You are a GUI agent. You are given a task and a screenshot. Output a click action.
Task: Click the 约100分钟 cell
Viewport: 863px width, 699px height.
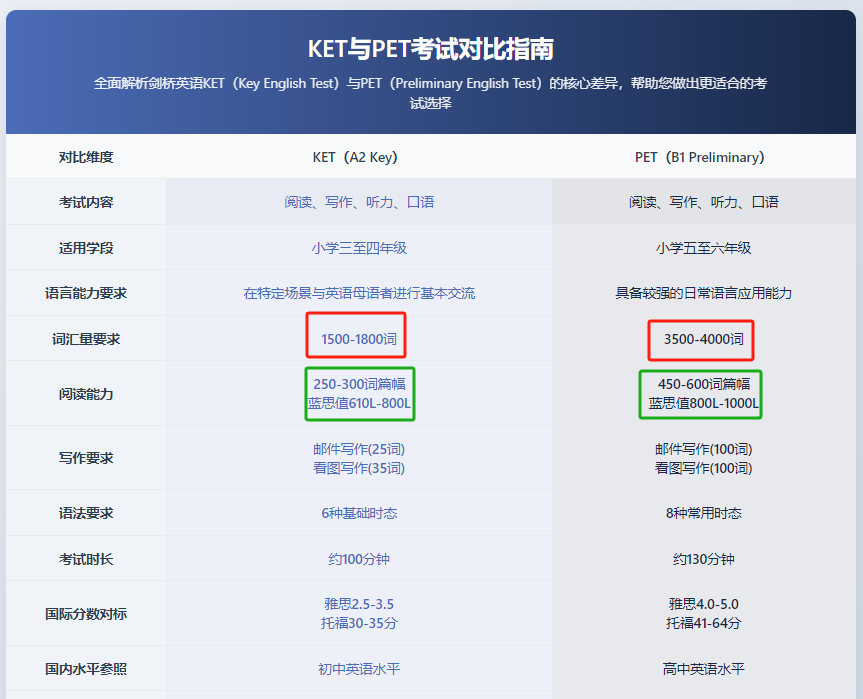point(359,559)
